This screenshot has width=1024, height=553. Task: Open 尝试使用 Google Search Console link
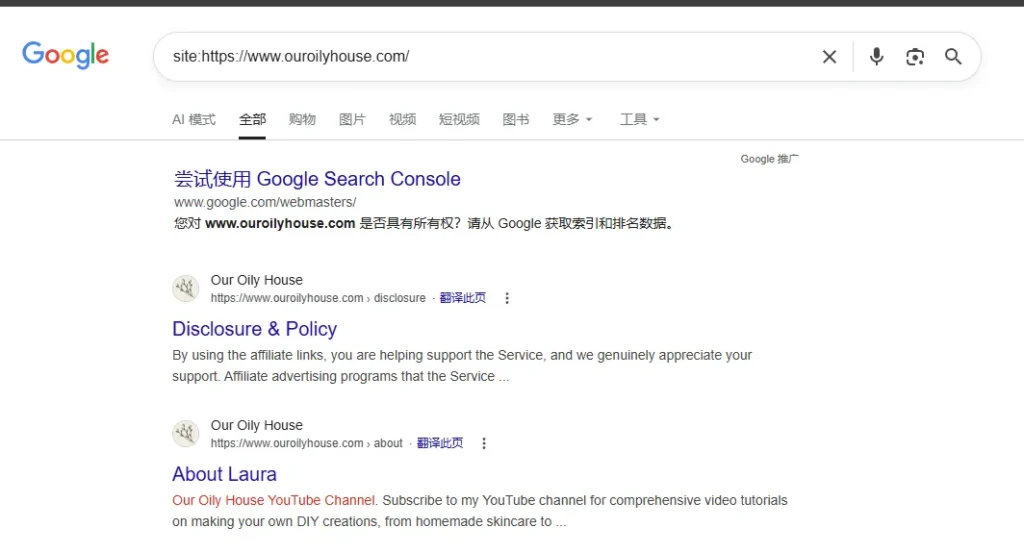pyautogui.click(x=317, y=179)
